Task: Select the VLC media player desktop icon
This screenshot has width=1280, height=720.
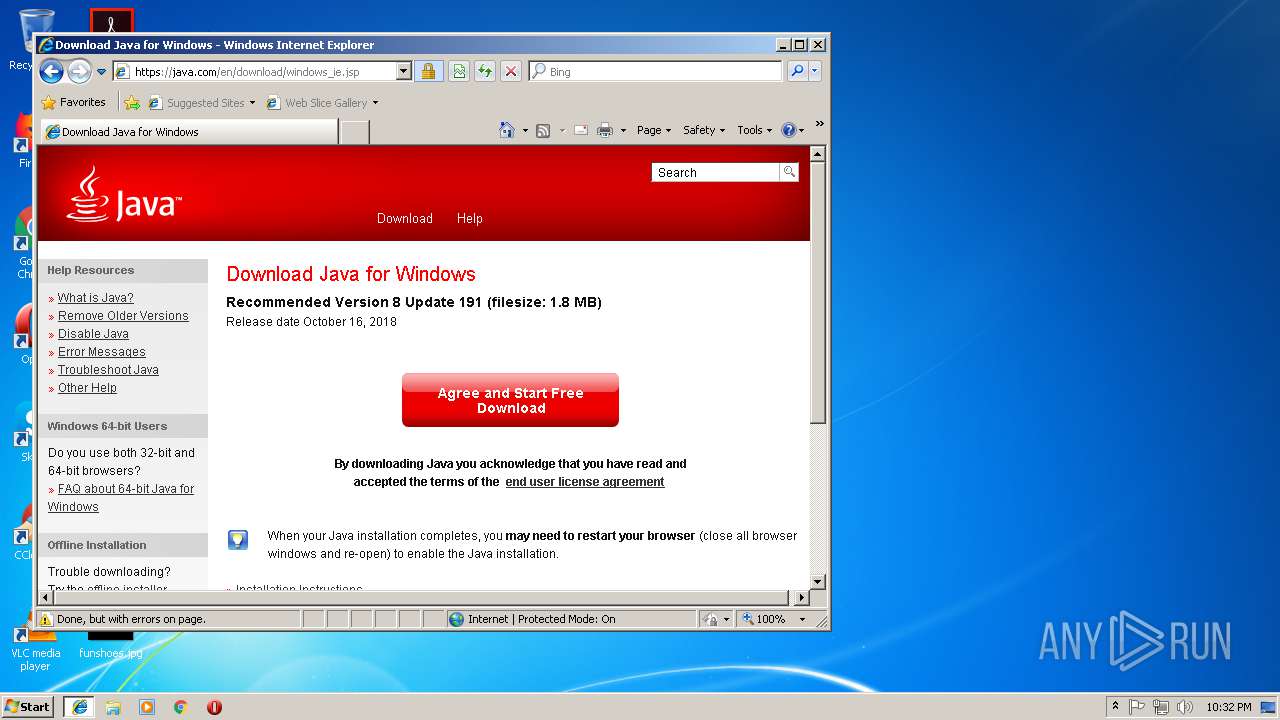Action: [35, 648]
